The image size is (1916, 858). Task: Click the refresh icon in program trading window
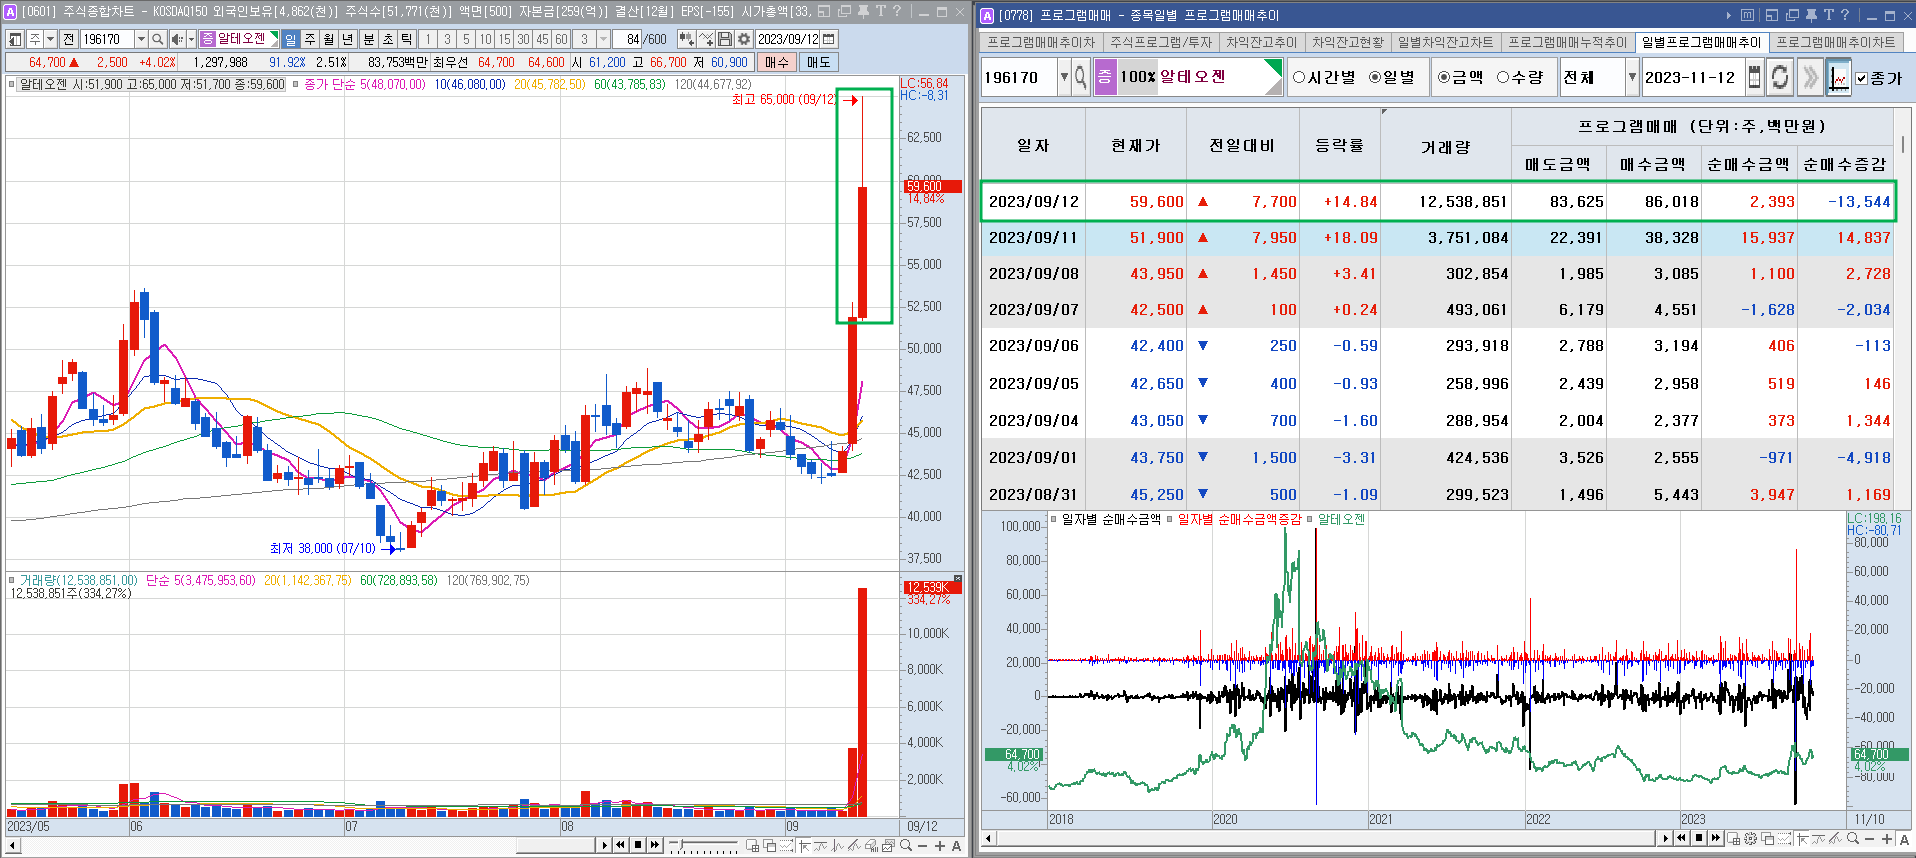1780,77
